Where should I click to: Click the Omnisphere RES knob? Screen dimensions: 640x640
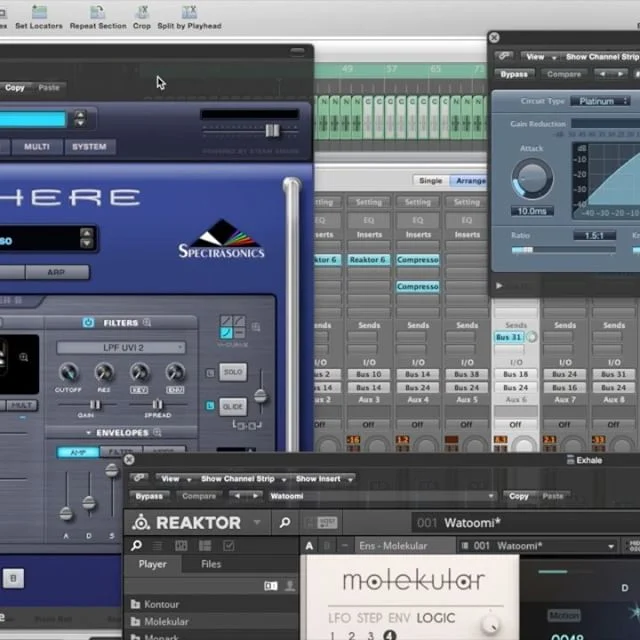click(x=104, y=372)
